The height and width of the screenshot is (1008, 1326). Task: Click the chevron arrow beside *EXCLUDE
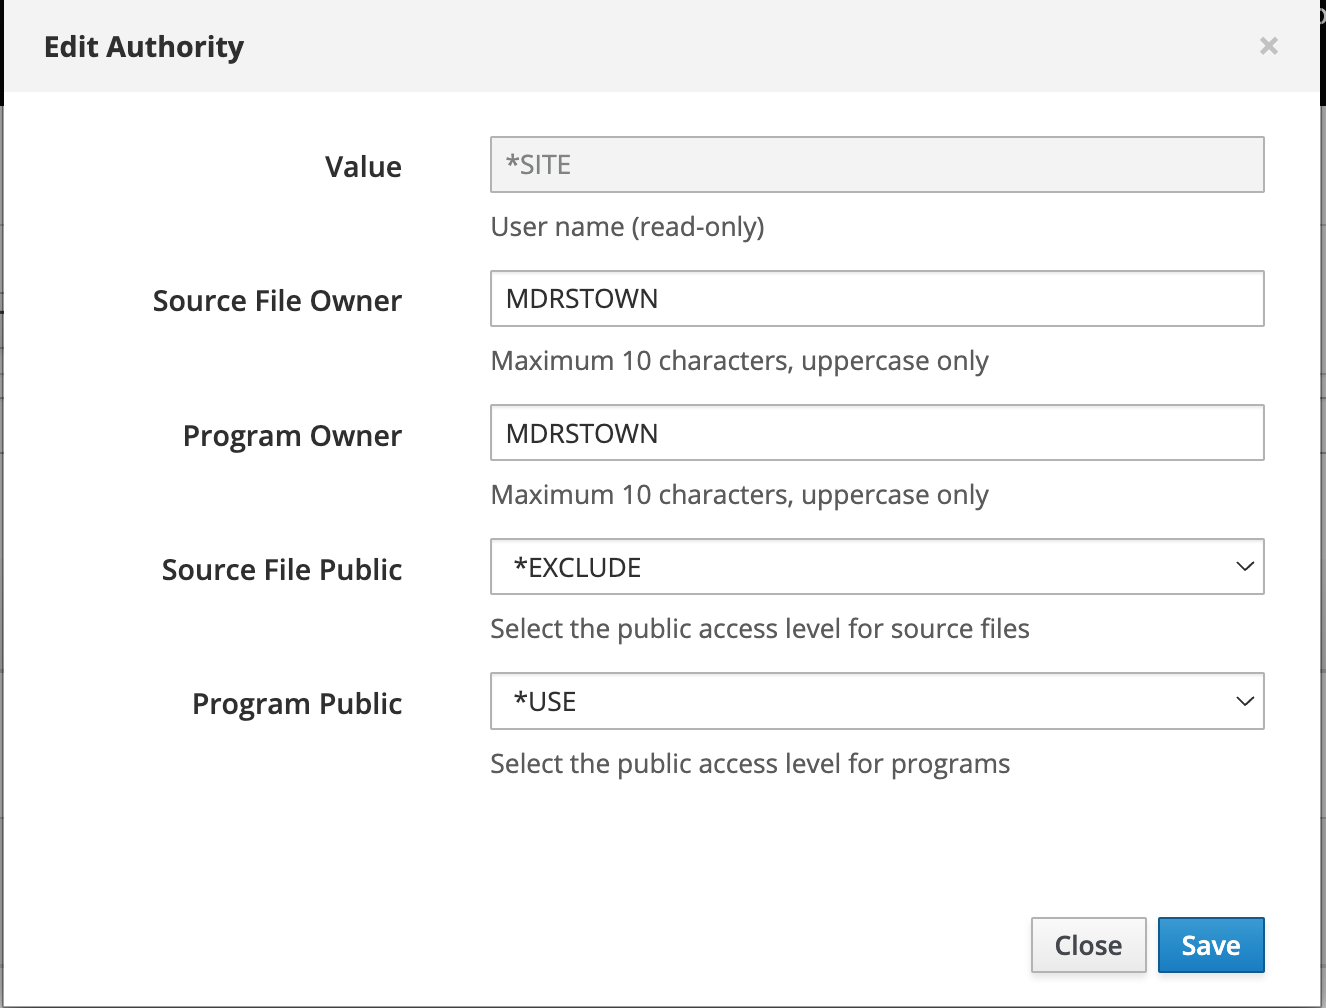pos(1244,567)
